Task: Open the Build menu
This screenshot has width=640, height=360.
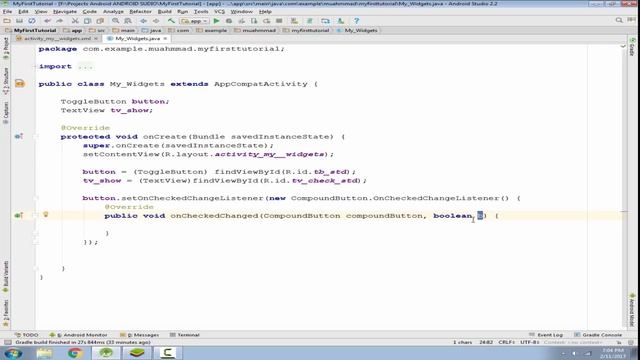Action: click(x=164, y=11)
